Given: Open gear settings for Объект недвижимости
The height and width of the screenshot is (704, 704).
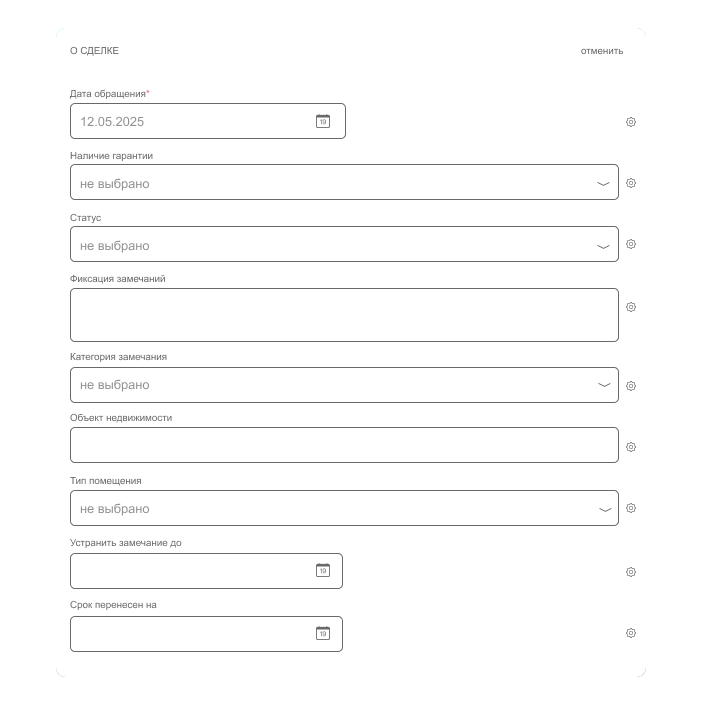Looking at the screenshot, I should point(631,448).
